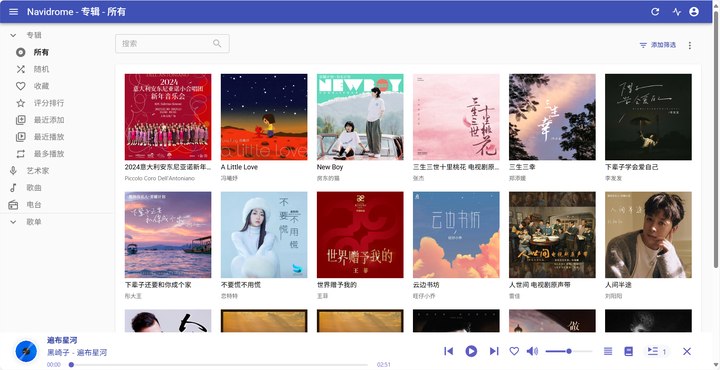Click the refresh icon in header
720x370 pixels.
655,12
